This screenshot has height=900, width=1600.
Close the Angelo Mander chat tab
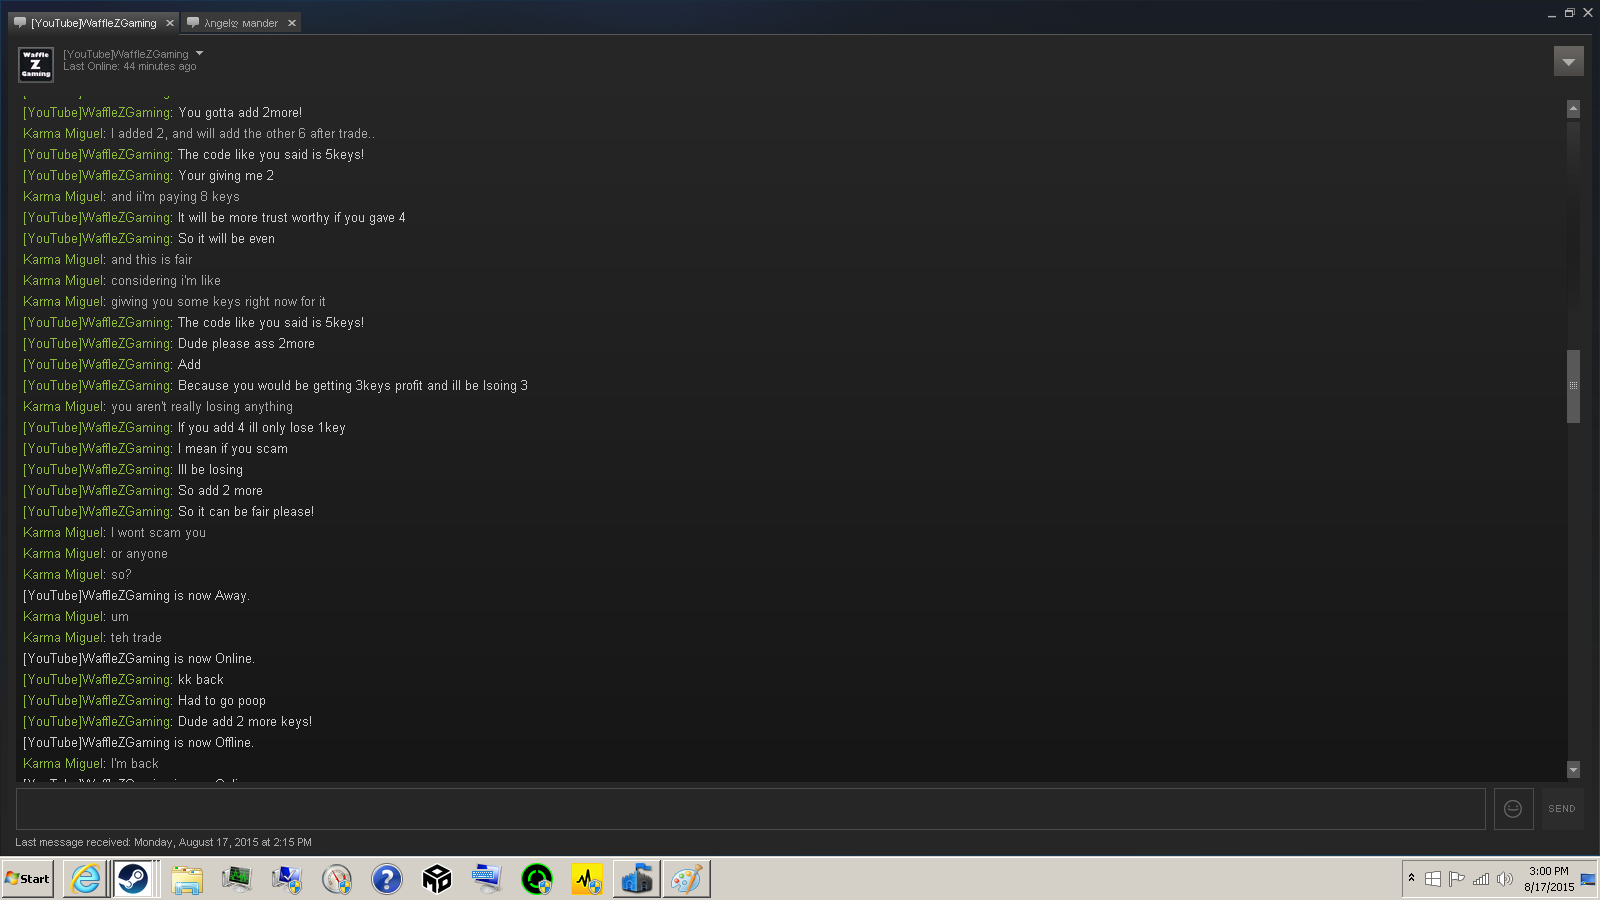click(292, 23)
